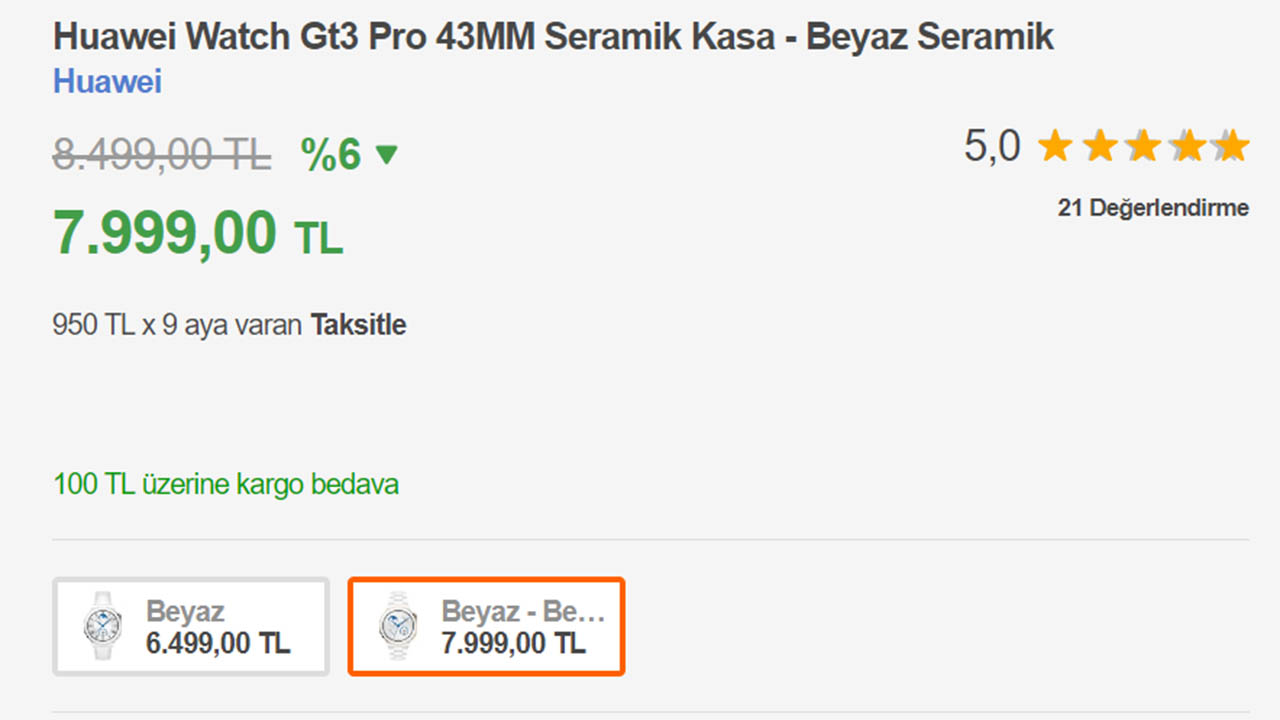This screenshot has height=720, width=1280.
Task: Click the large green 7.999,00 TL price
Action: pos(198,234)
